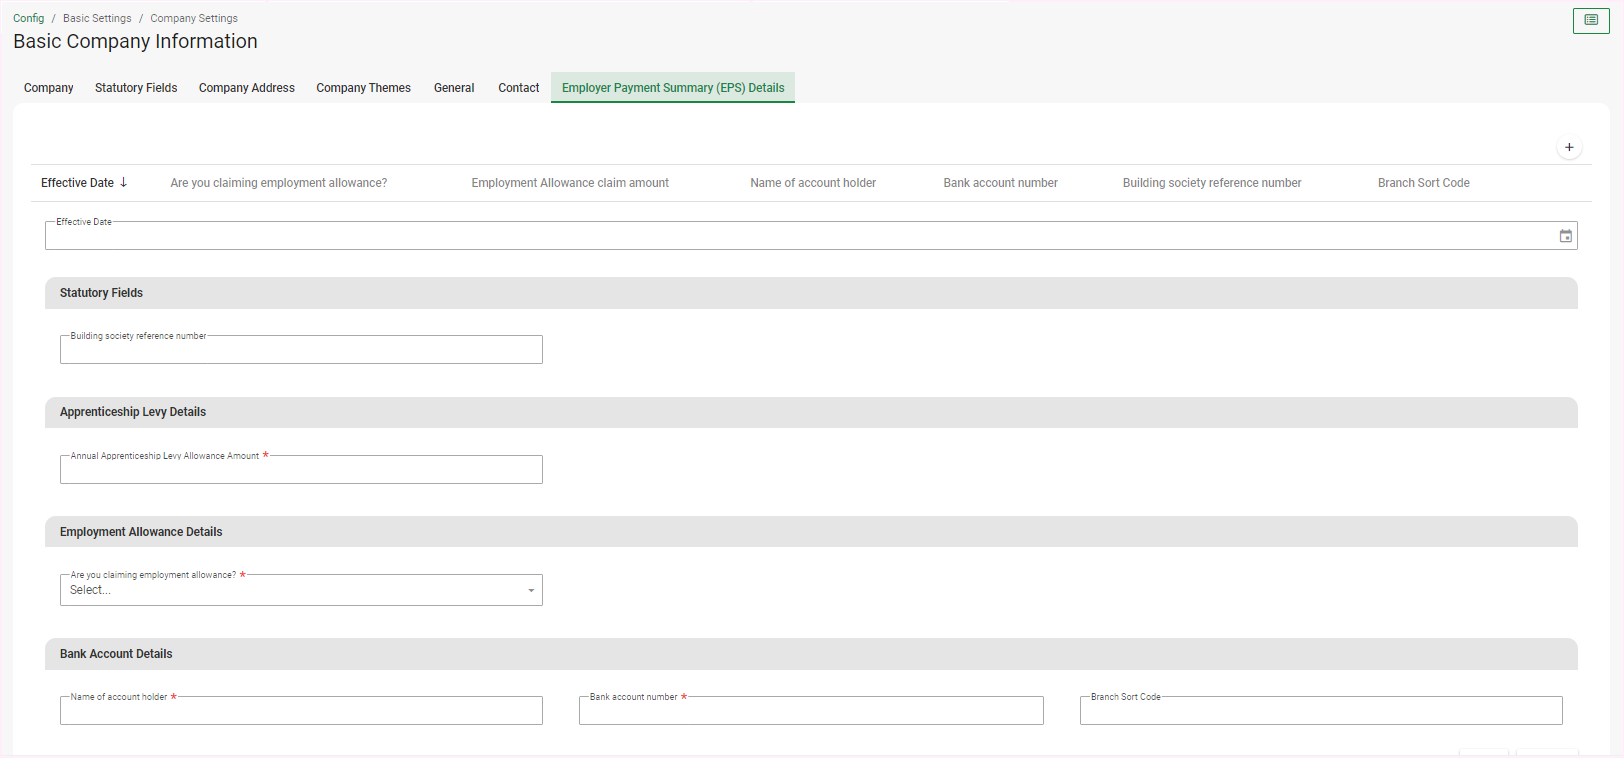Select the Company Themes tab

[363, 88]
